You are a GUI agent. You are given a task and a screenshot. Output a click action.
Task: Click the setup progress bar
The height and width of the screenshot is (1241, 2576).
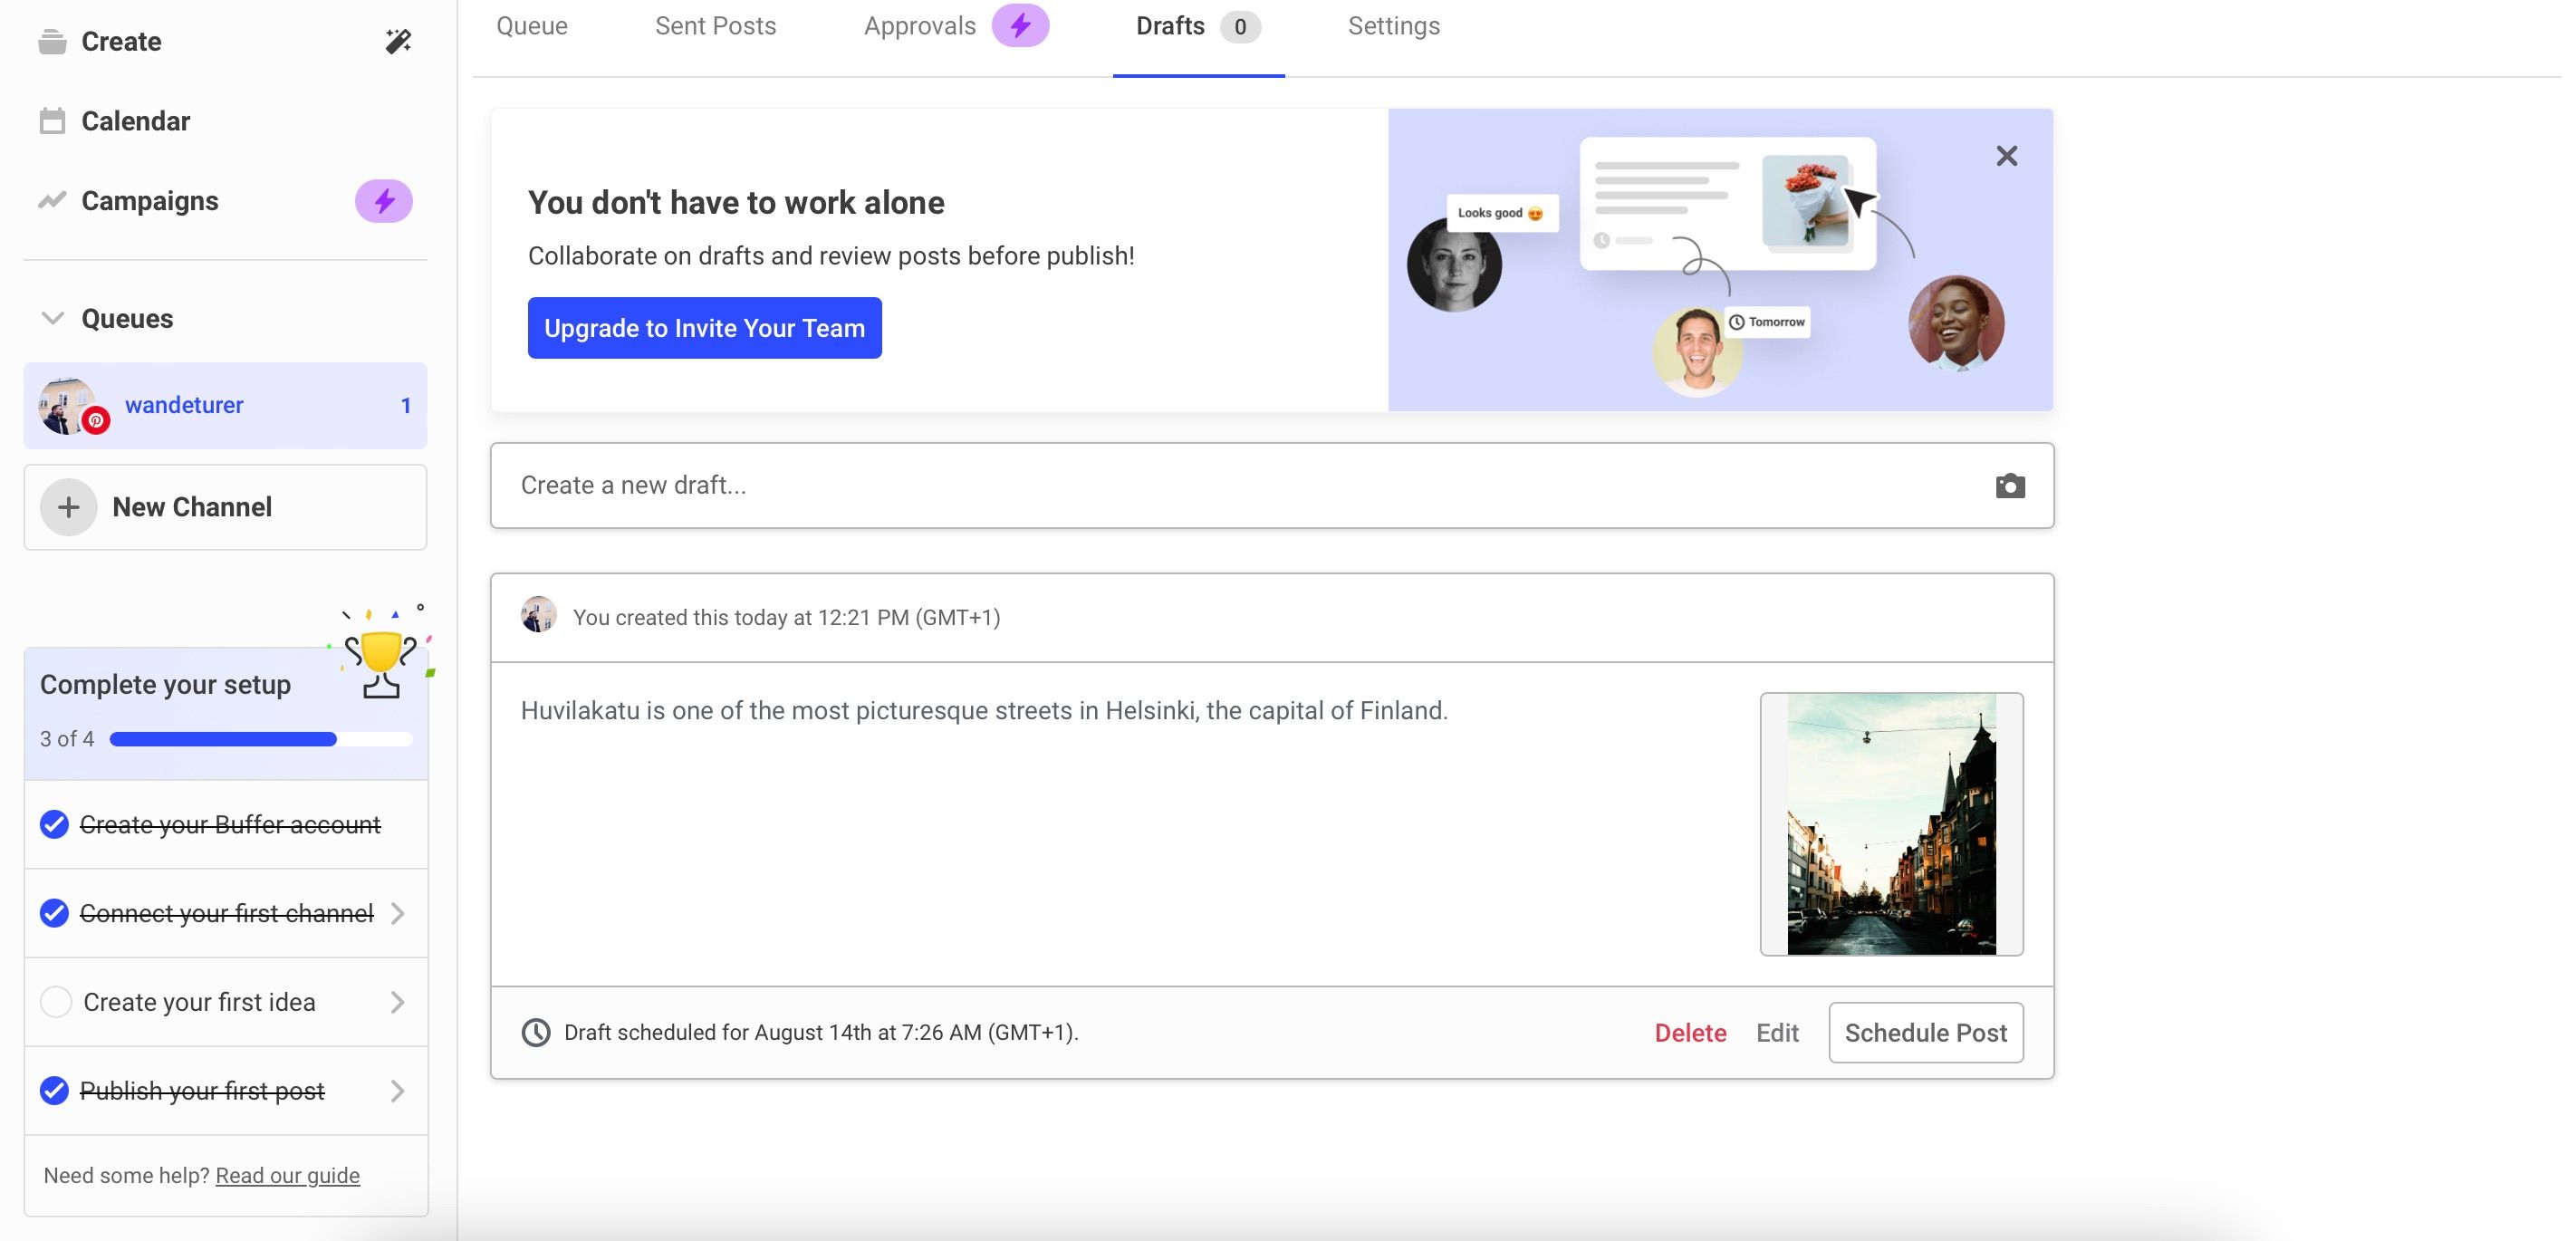pos(260,739)
